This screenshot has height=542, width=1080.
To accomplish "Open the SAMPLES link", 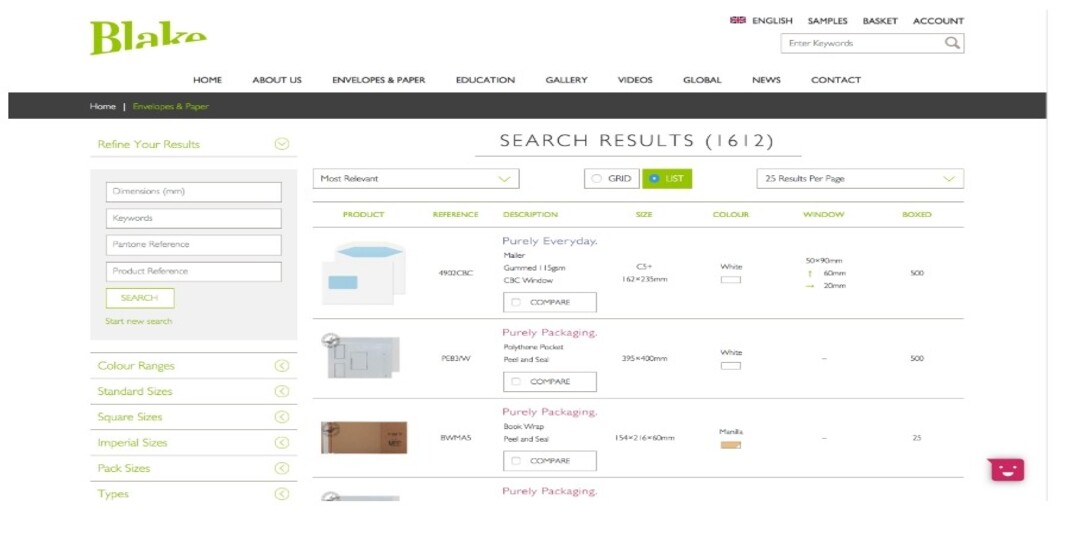I will (827, 21).
